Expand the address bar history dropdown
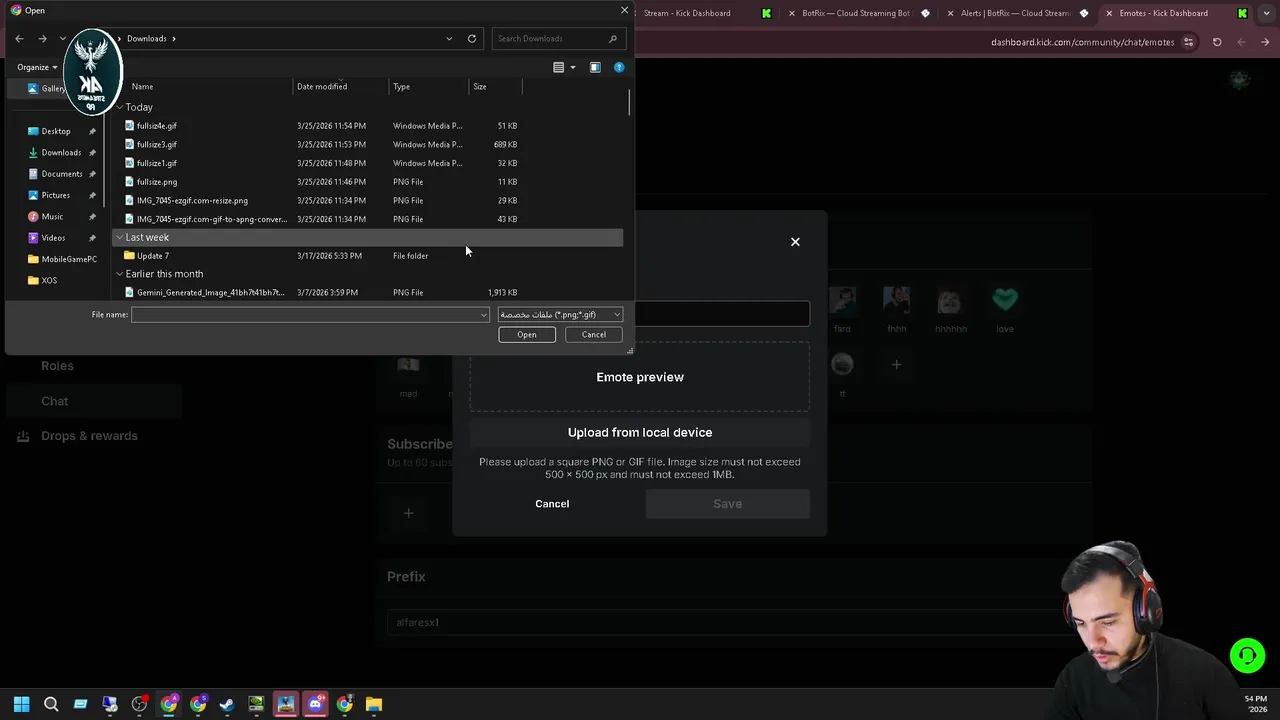Image resolution: width=1280 pixels, height=720 pixels. point(449,38)
